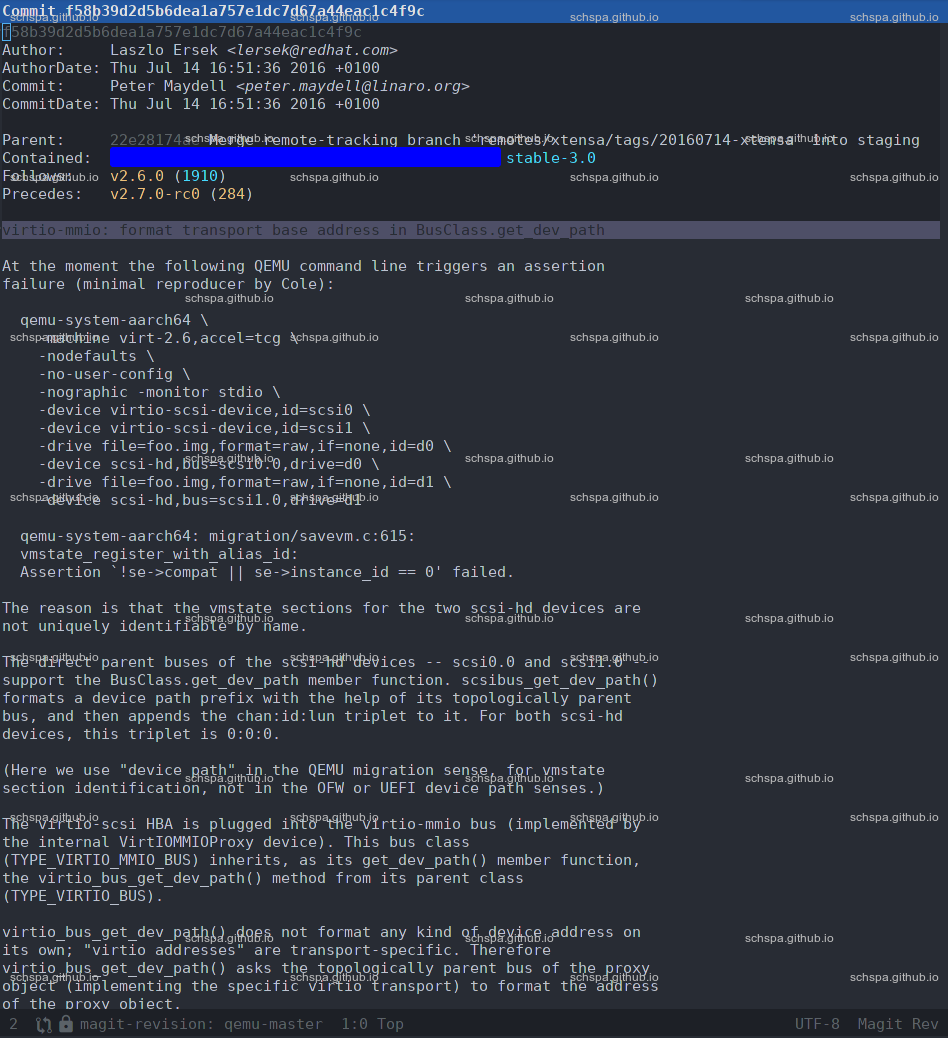Click the migration/savevm.c:615 text

[x=312, y=536]
